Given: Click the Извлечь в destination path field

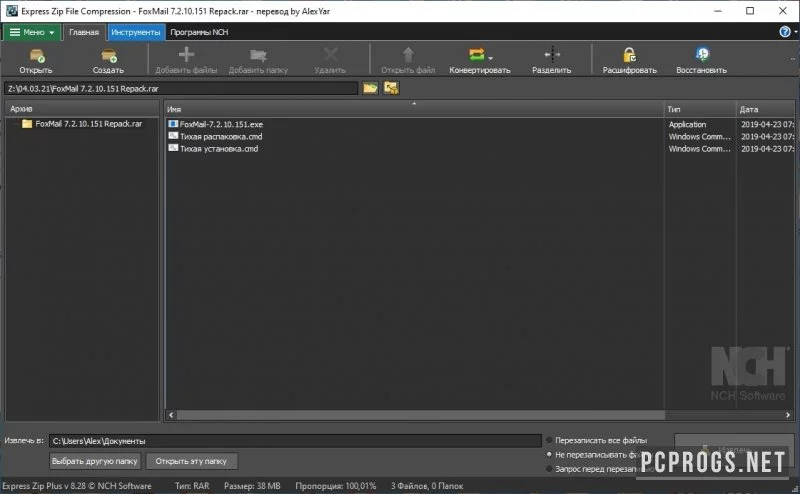Looking at the screenshot, I should tap(295, 441).
